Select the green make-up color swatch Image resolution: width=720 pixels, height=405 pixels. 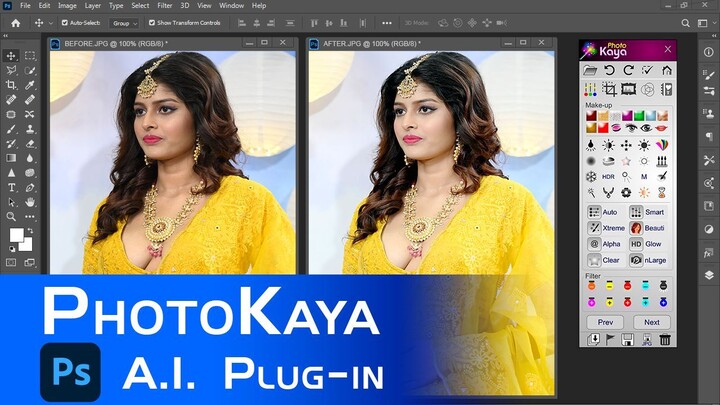639,116
